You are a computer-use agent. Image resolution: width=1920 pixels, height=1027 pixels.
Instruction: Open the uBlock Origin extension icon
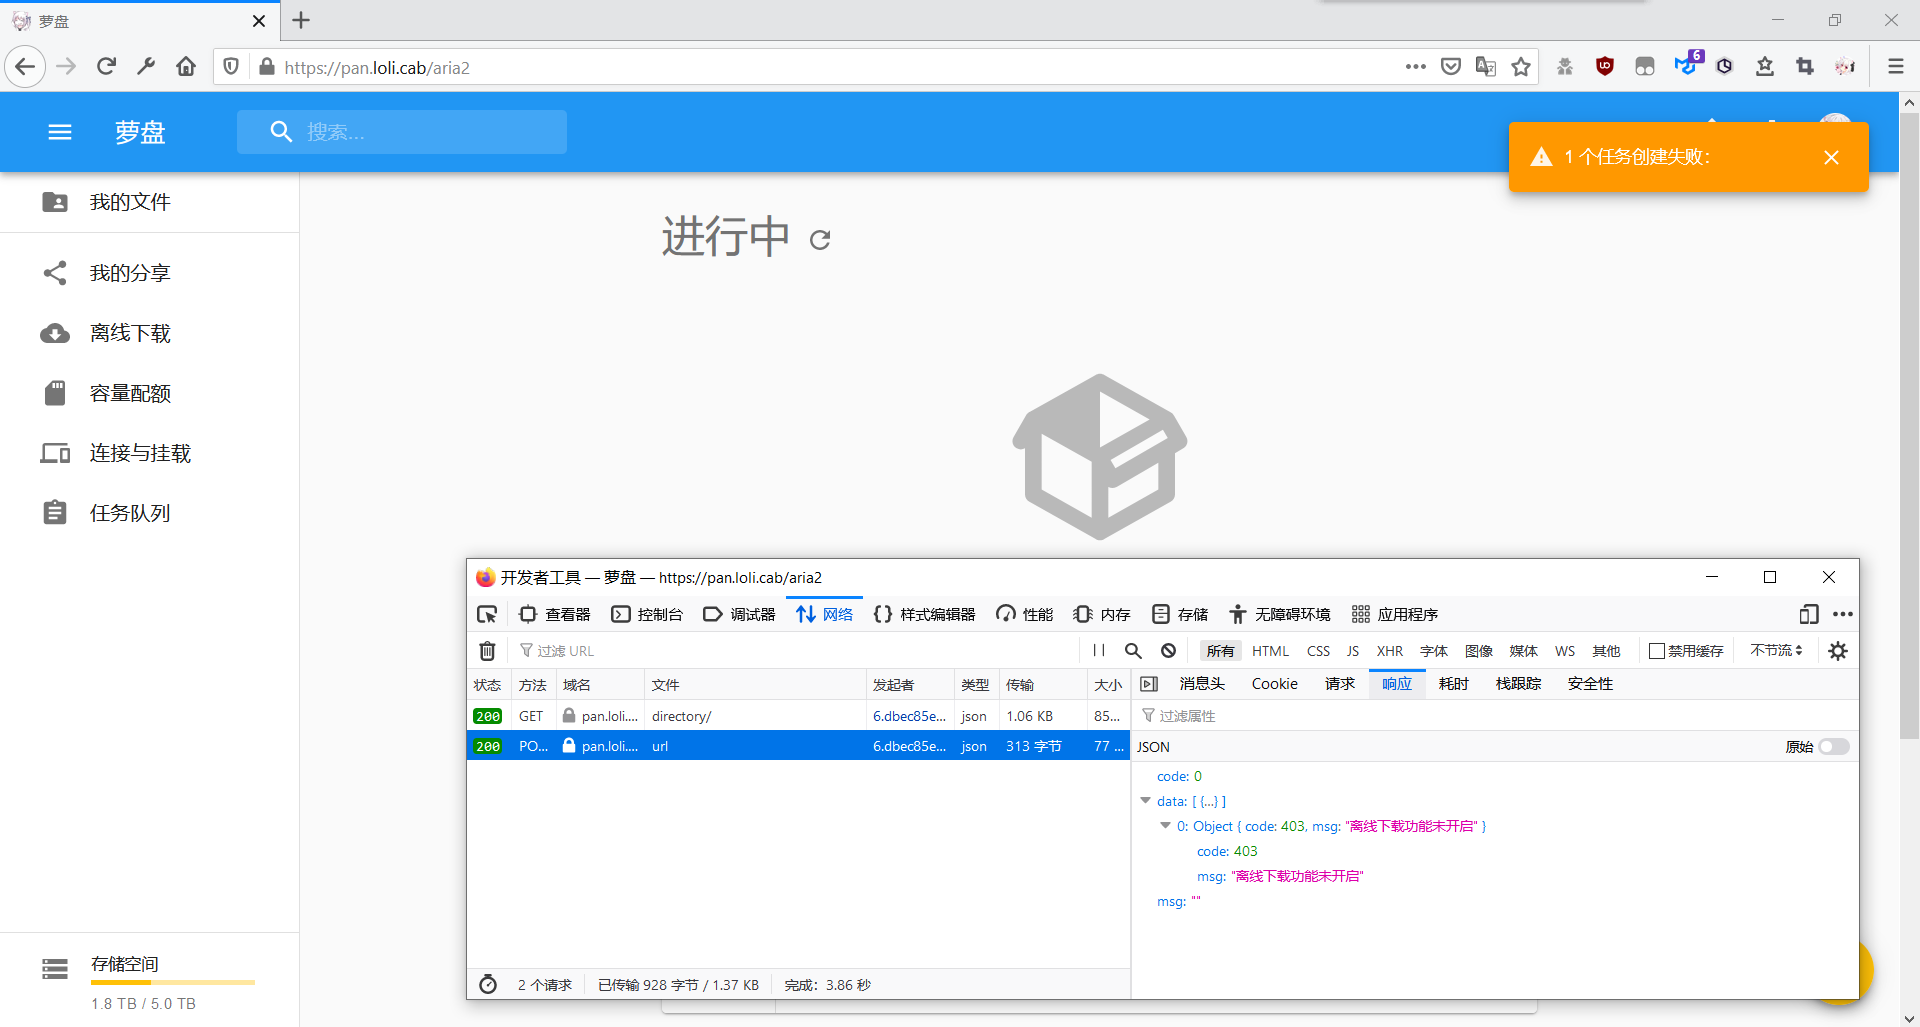[1605, 67]
